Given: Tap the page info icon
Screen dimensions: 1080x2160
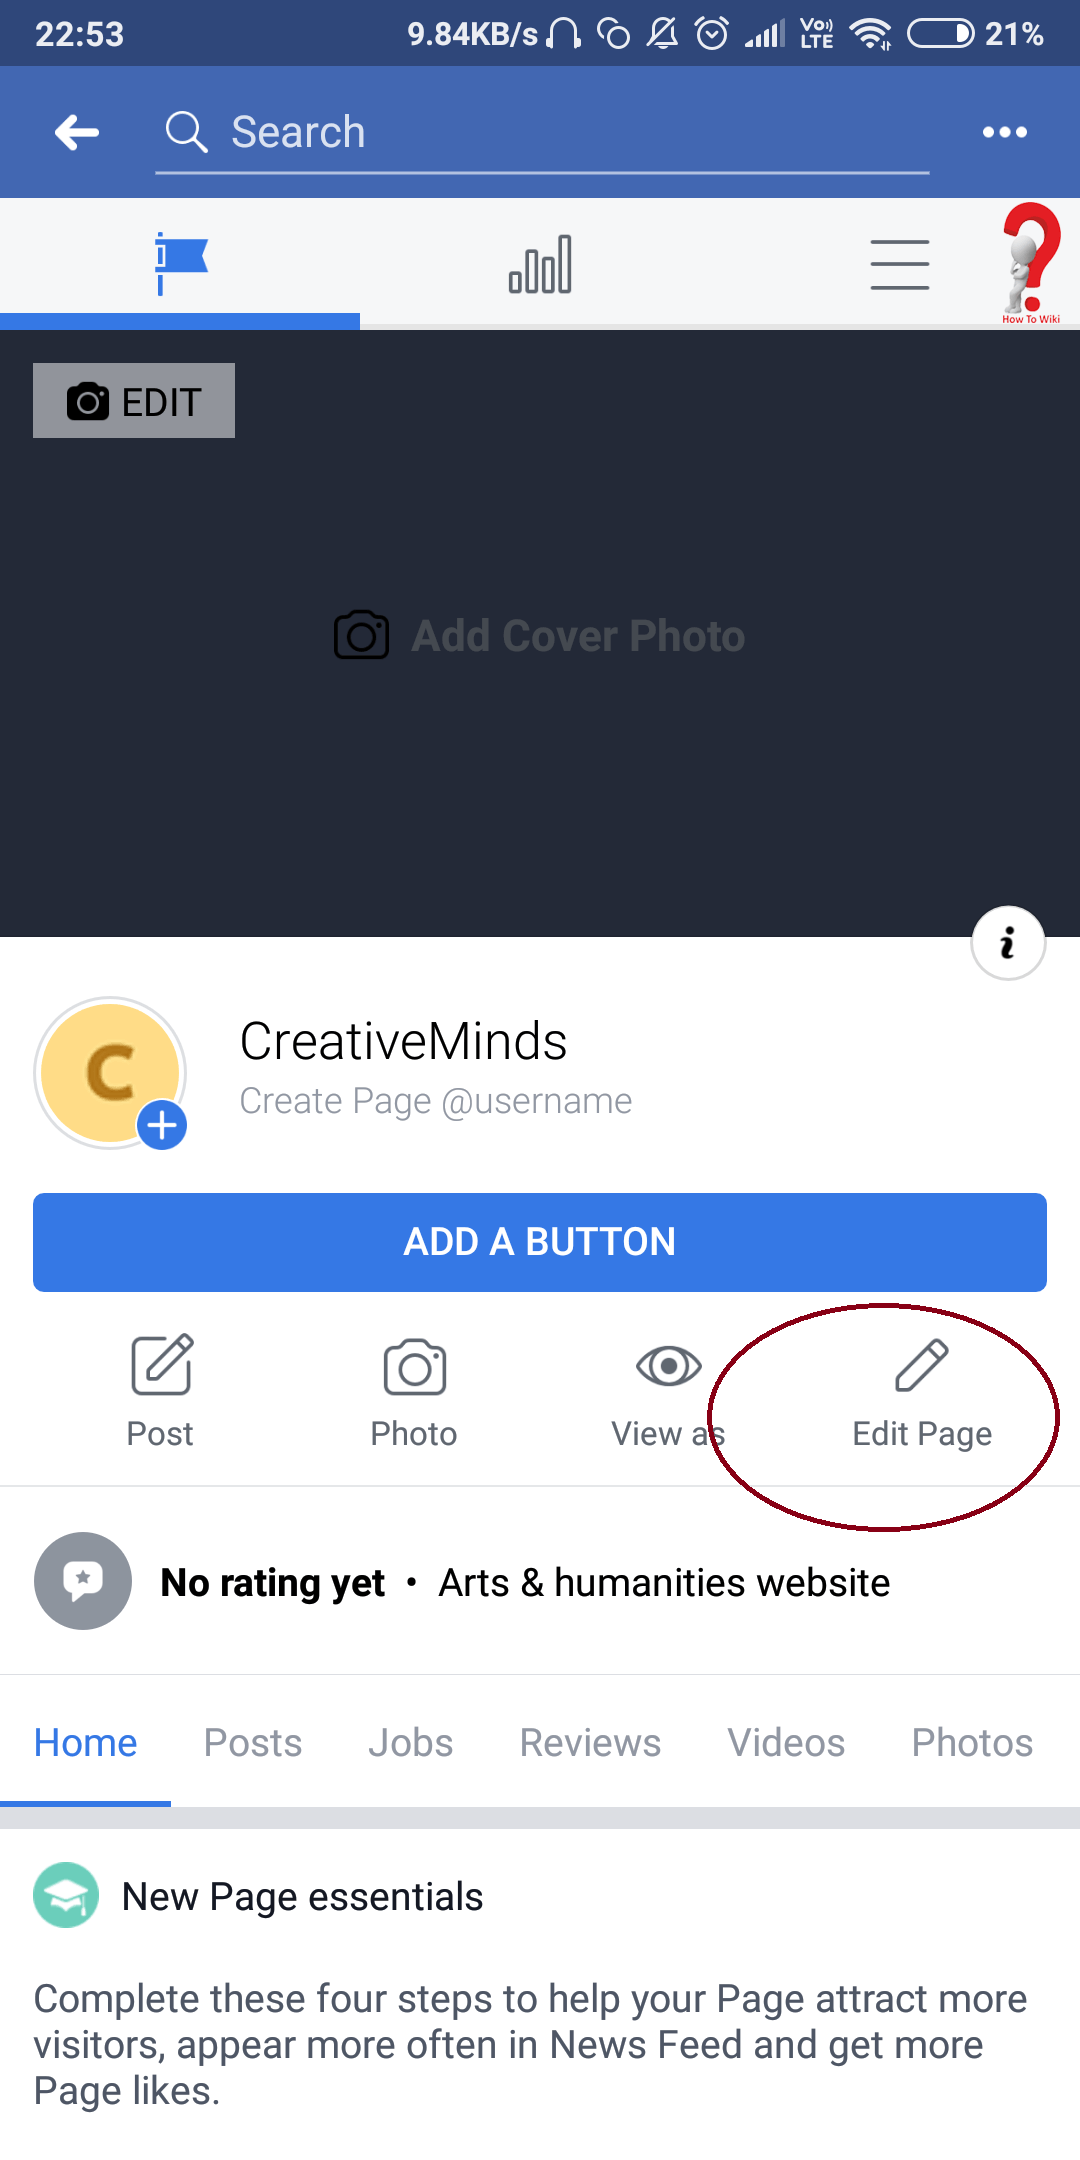Looking at the screenshot, I should point(1008,943).
